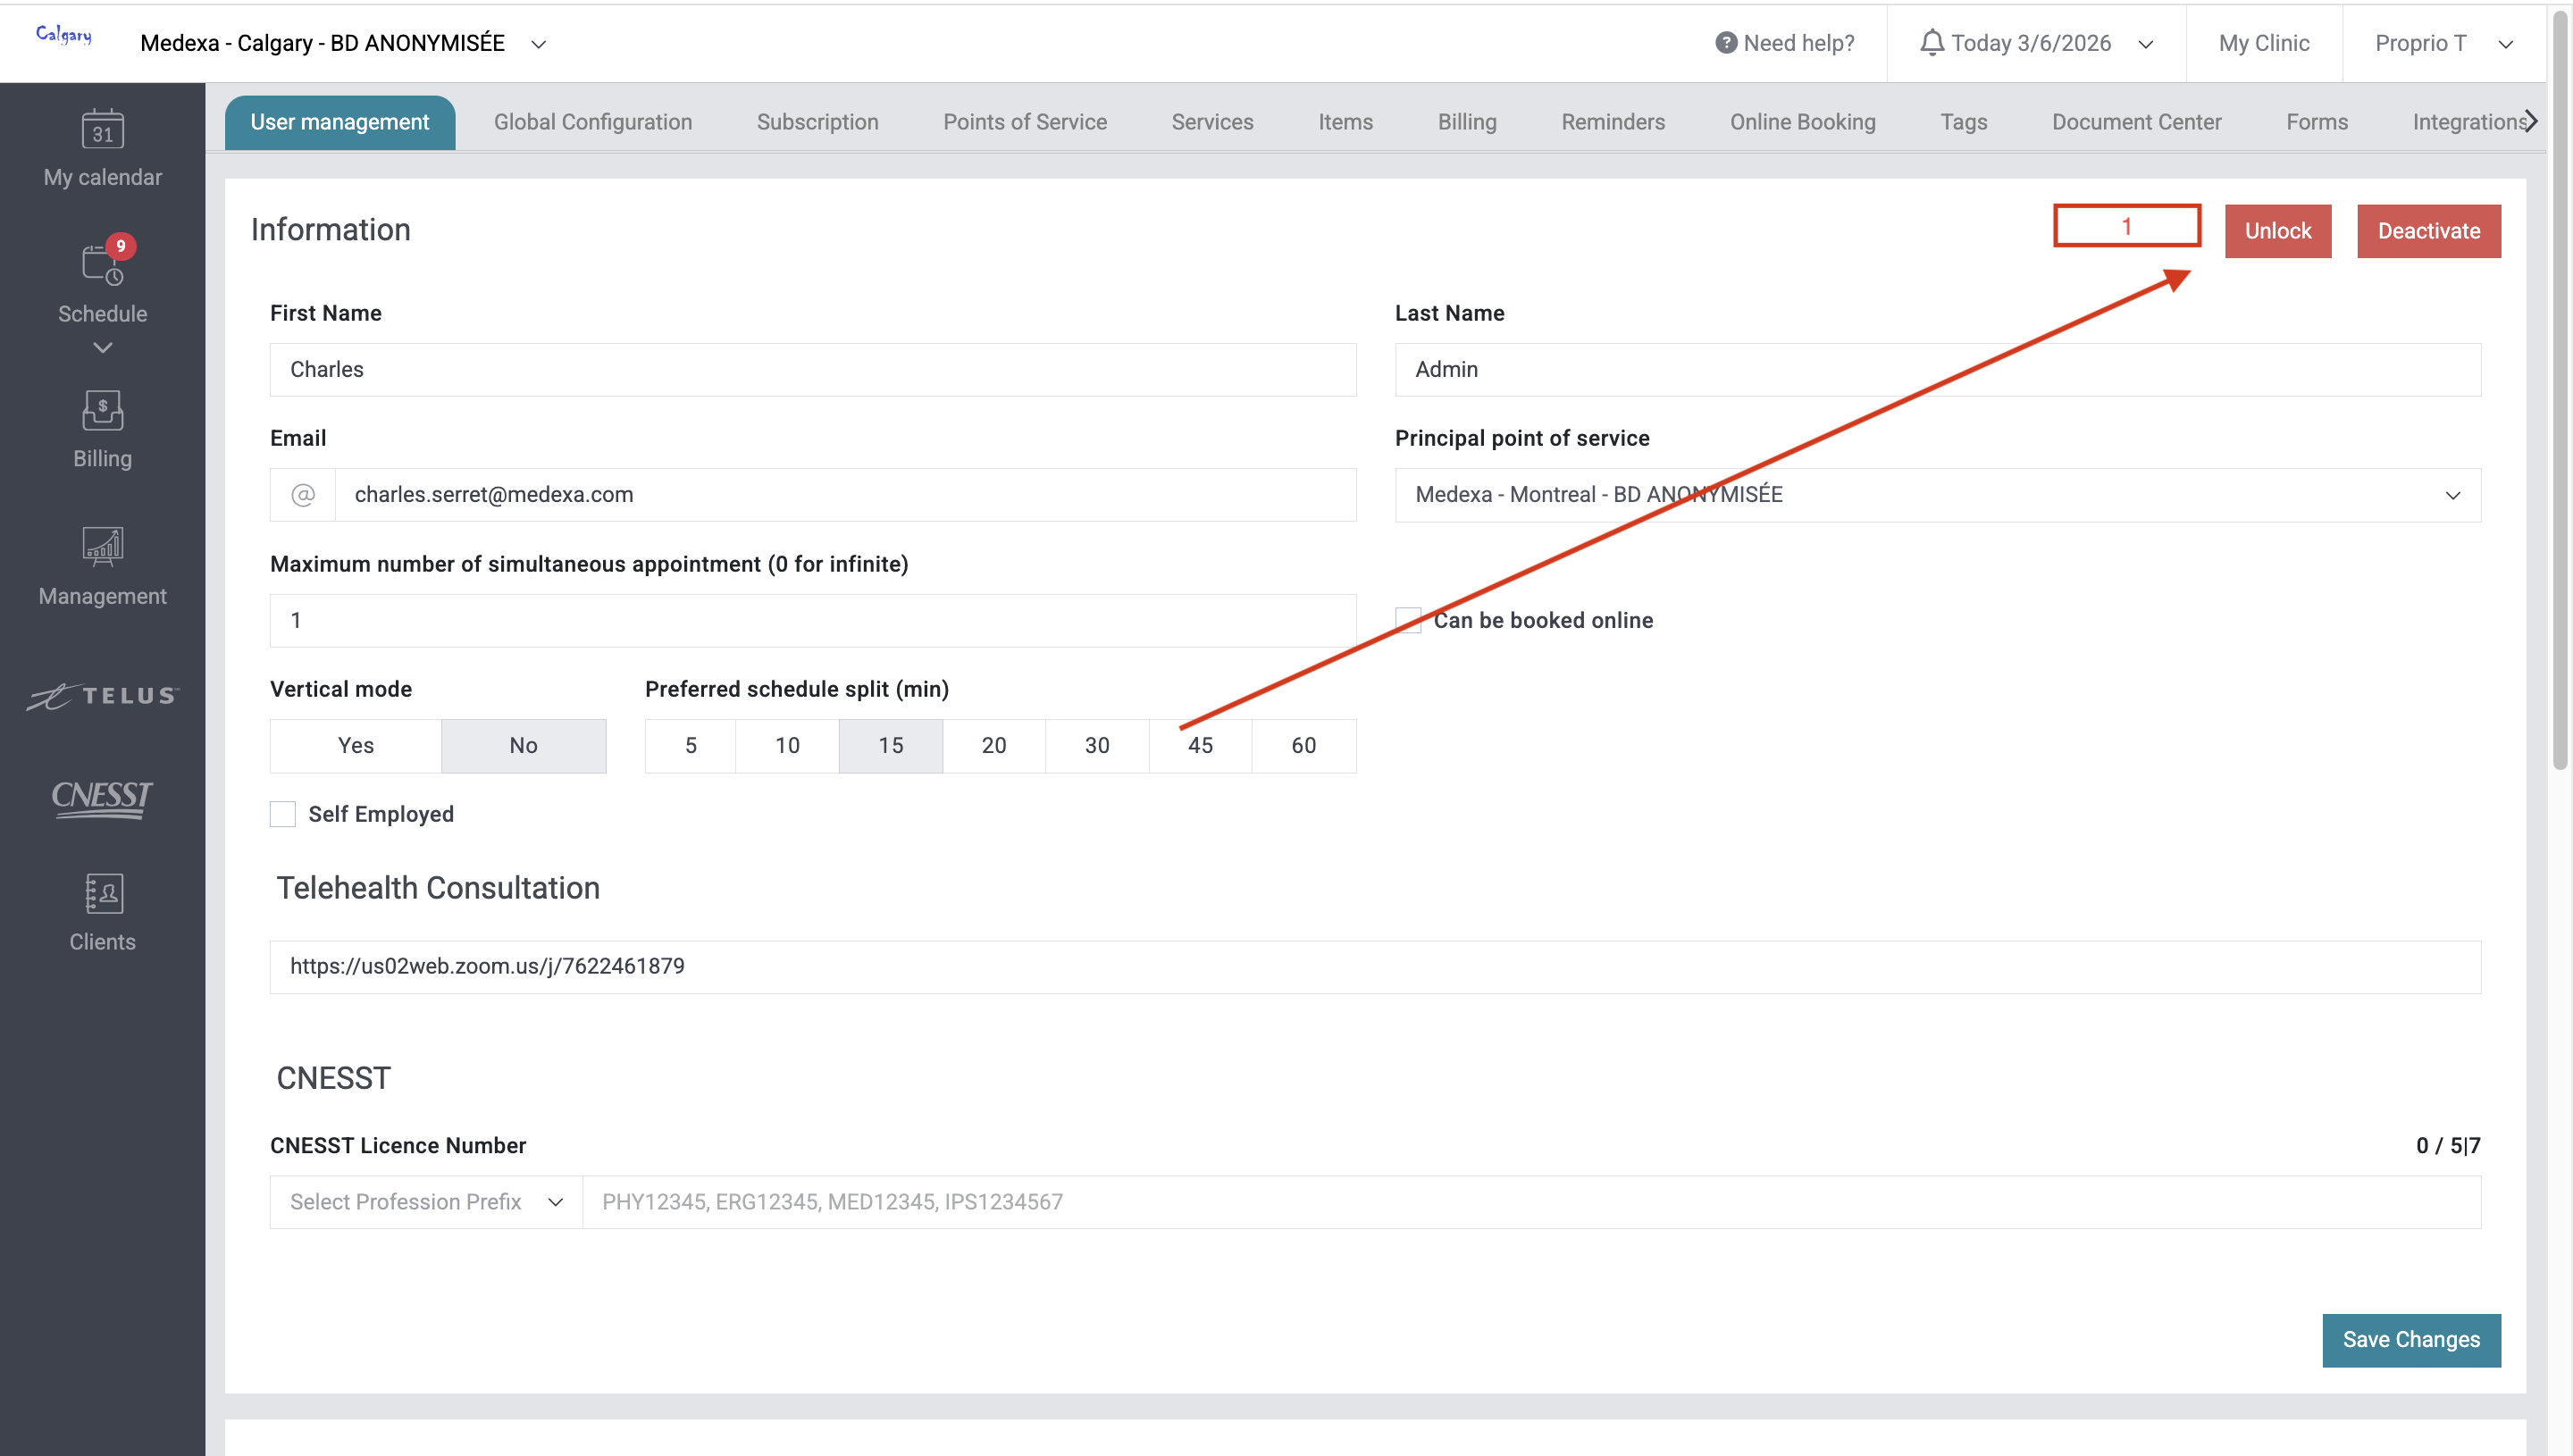Open Select Profession Prefix dropdown
The image size is (2573, 1456).
click(426, 1202)
